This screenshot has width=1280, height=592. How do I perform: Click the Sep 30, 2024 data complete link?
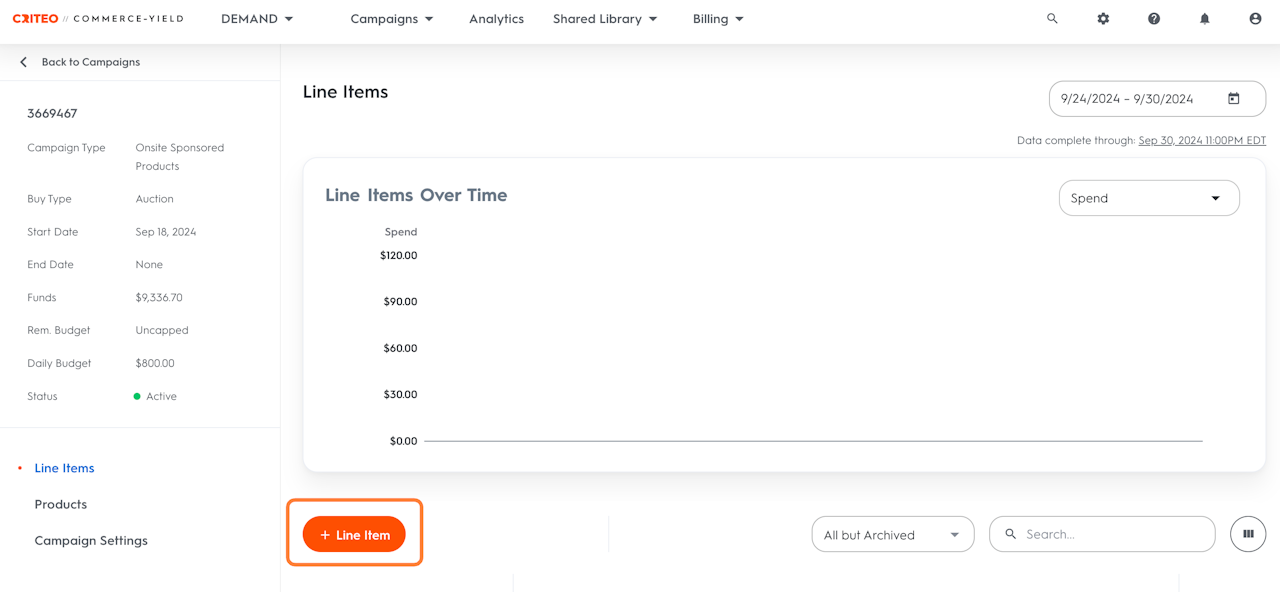coord(1202,141)
